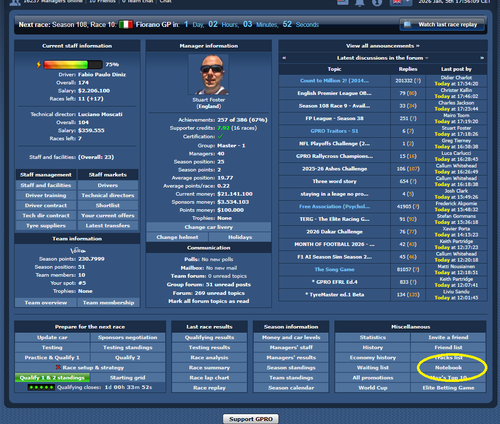
Task: Open Qualify 2 page
Action: pos(128,357)
